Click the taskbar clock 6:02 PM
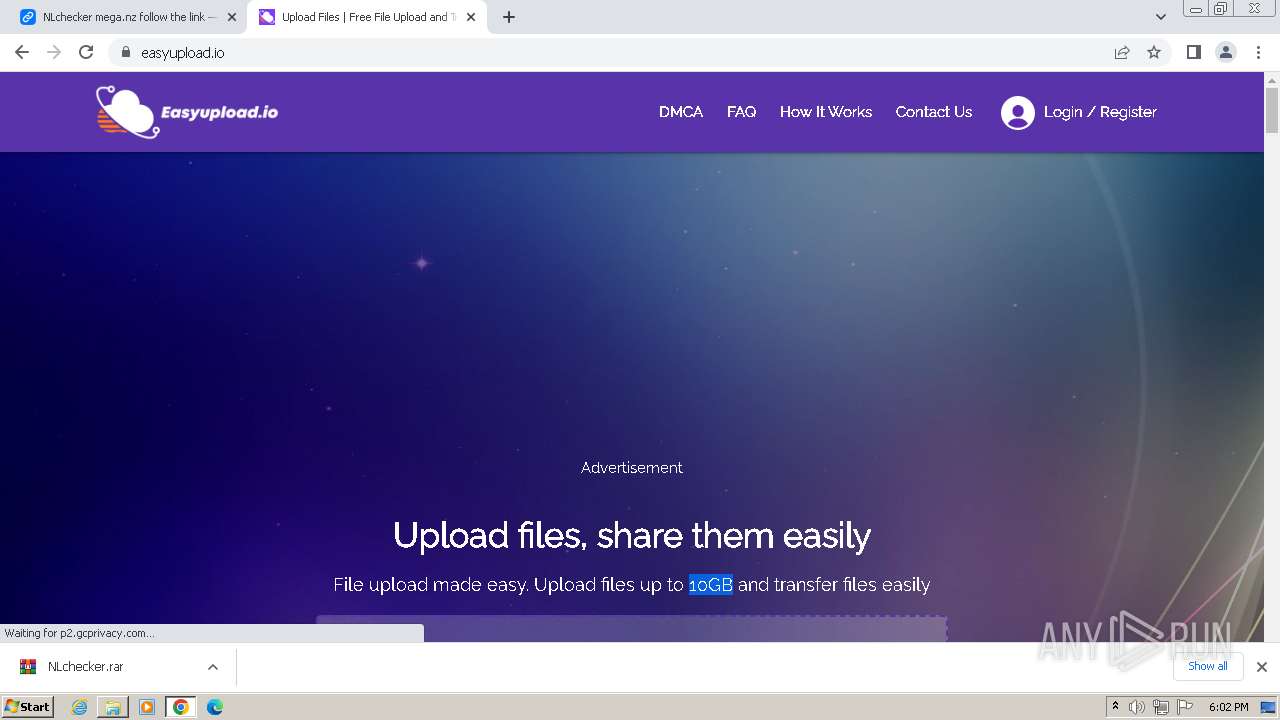The height and width of the screenshot is (720, 1280). pyautogui.click(x=1228, y=707)
